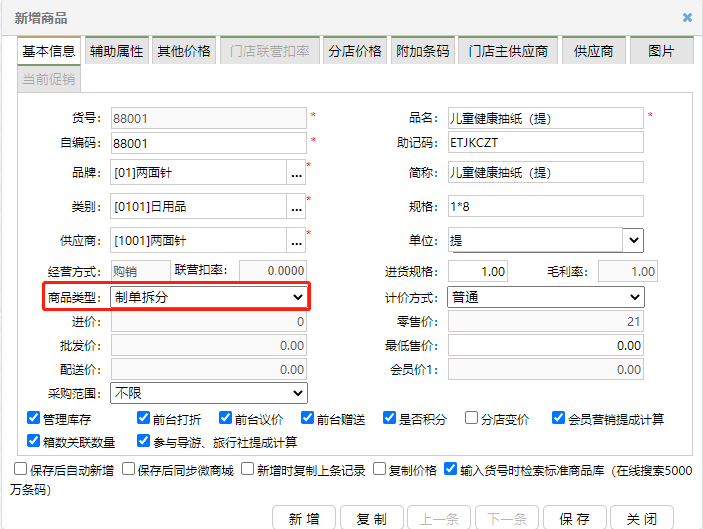This screenshot has height=529, width=703.
Task: Go to the 附加条码 tab
Action: [x=422, y=51]
